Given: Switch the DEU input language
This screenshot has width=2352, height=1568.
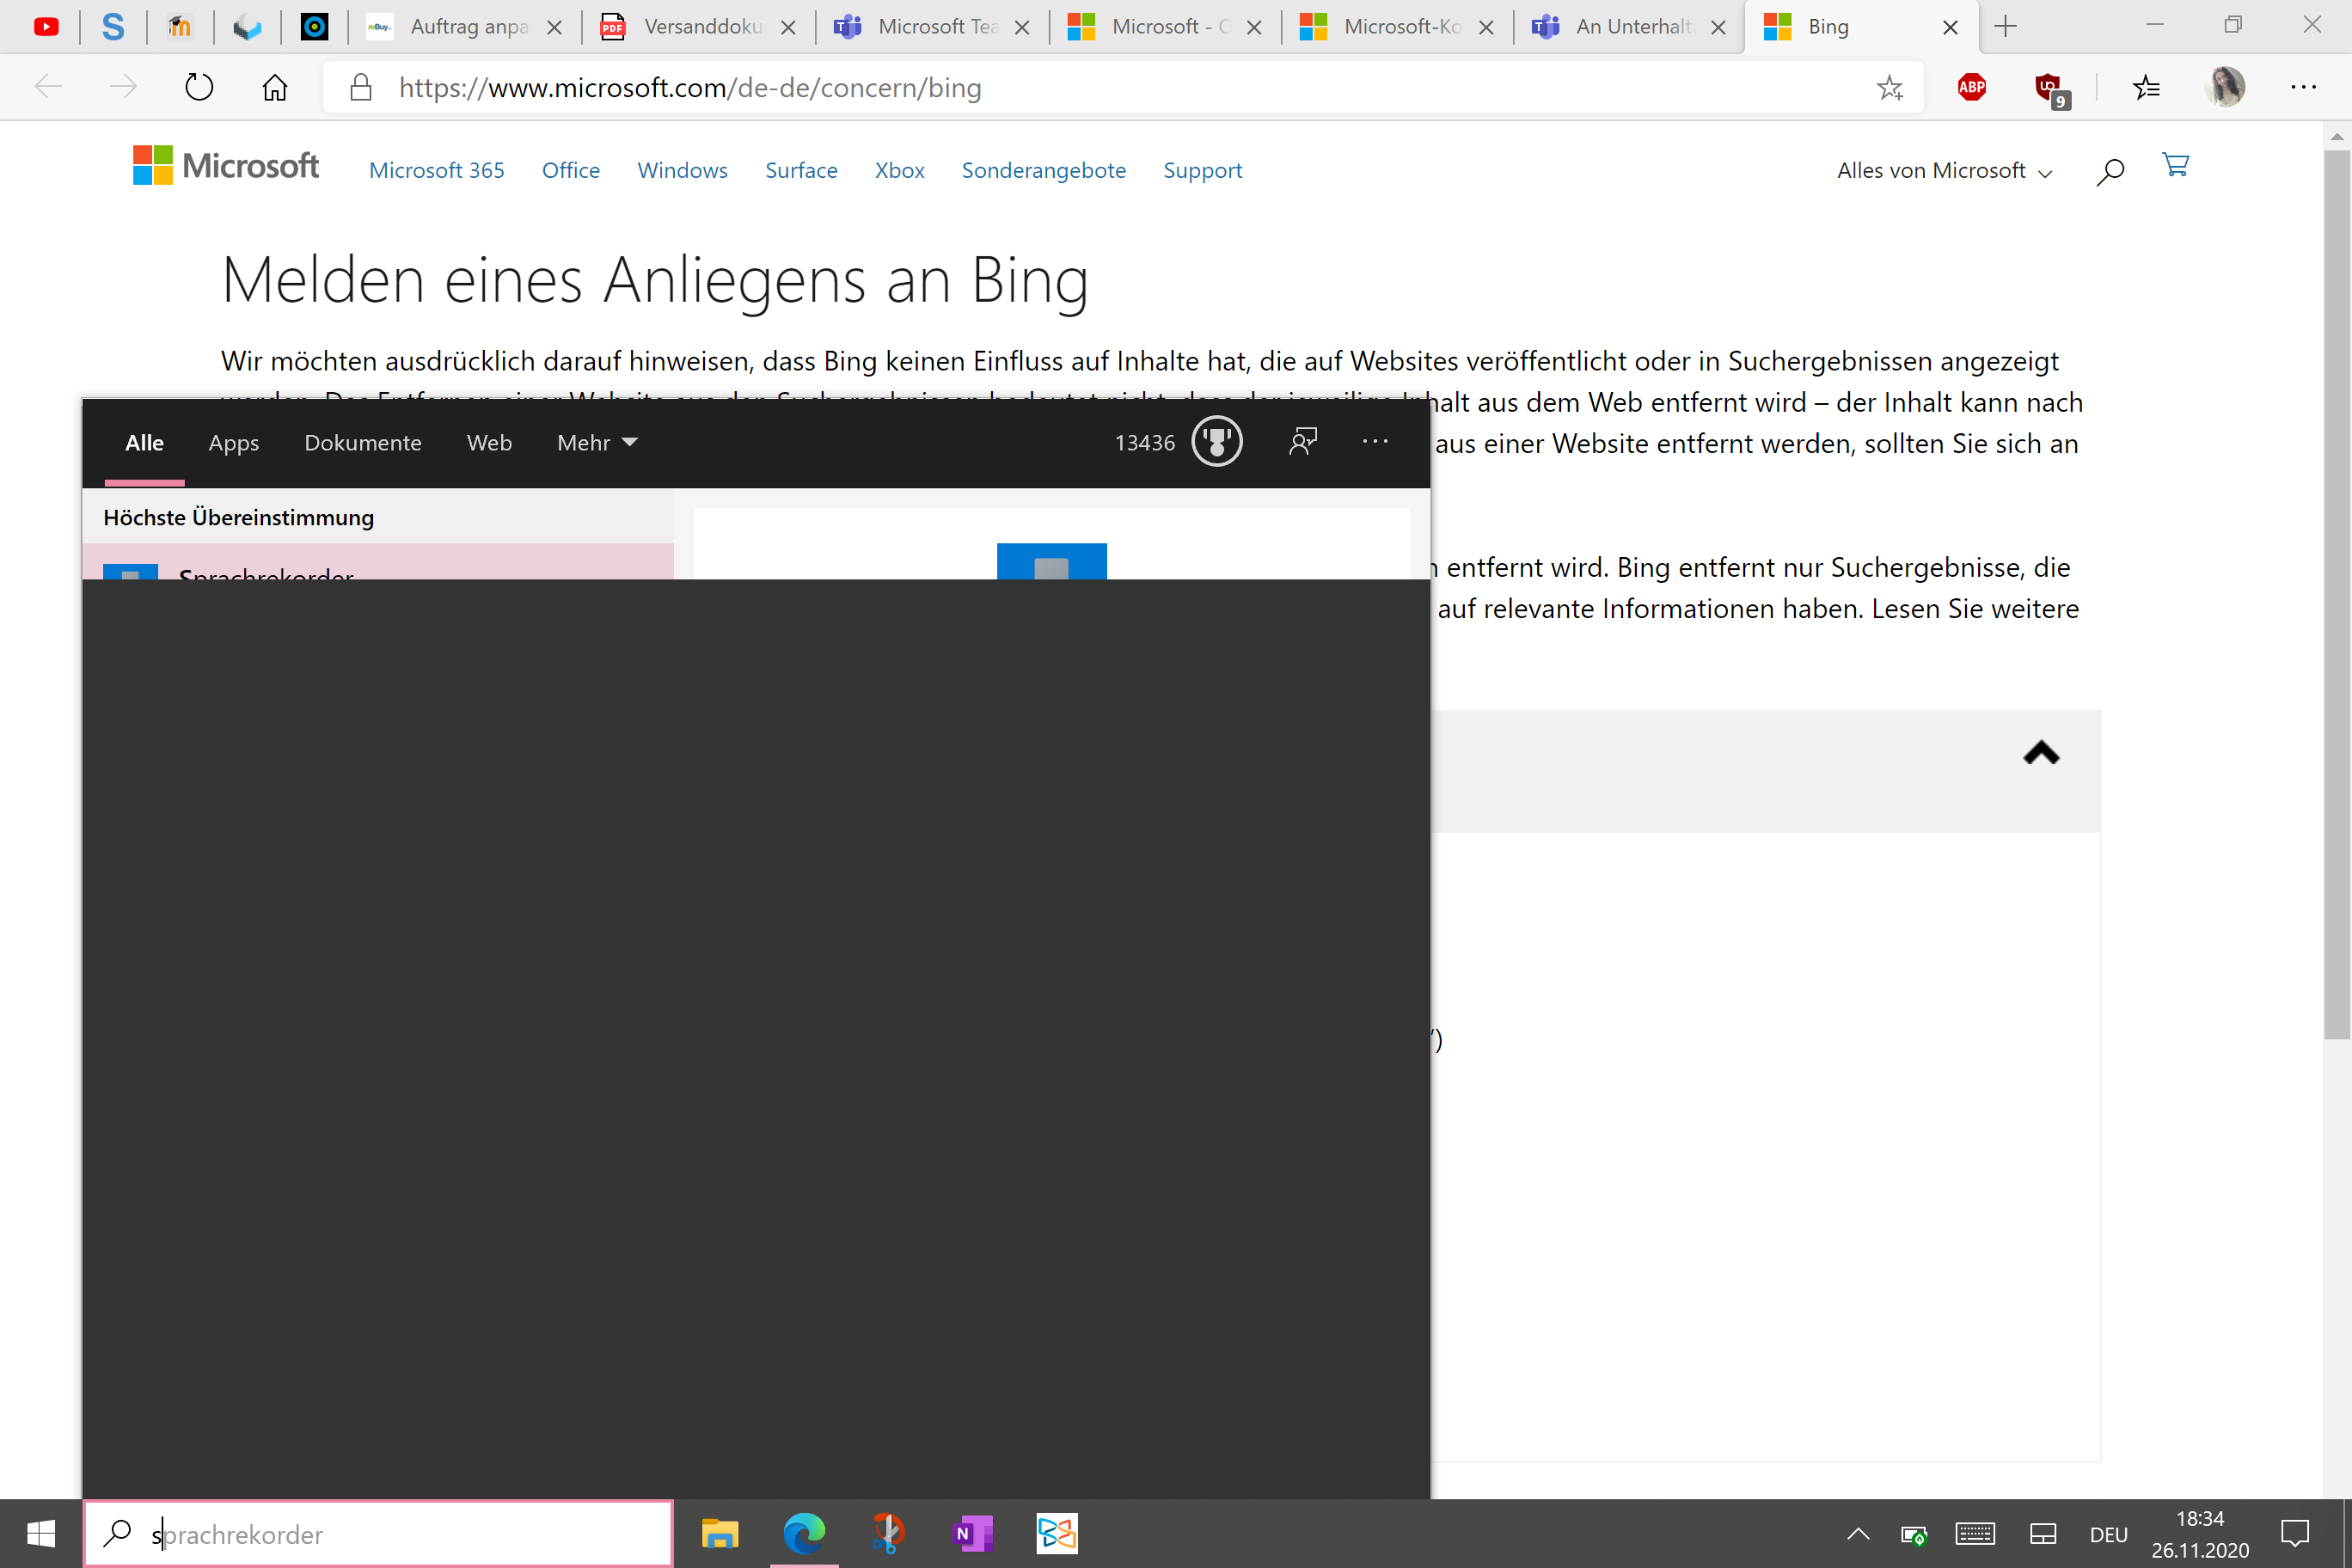Looking at the screenshot, I should (x=2109, y=1535).
